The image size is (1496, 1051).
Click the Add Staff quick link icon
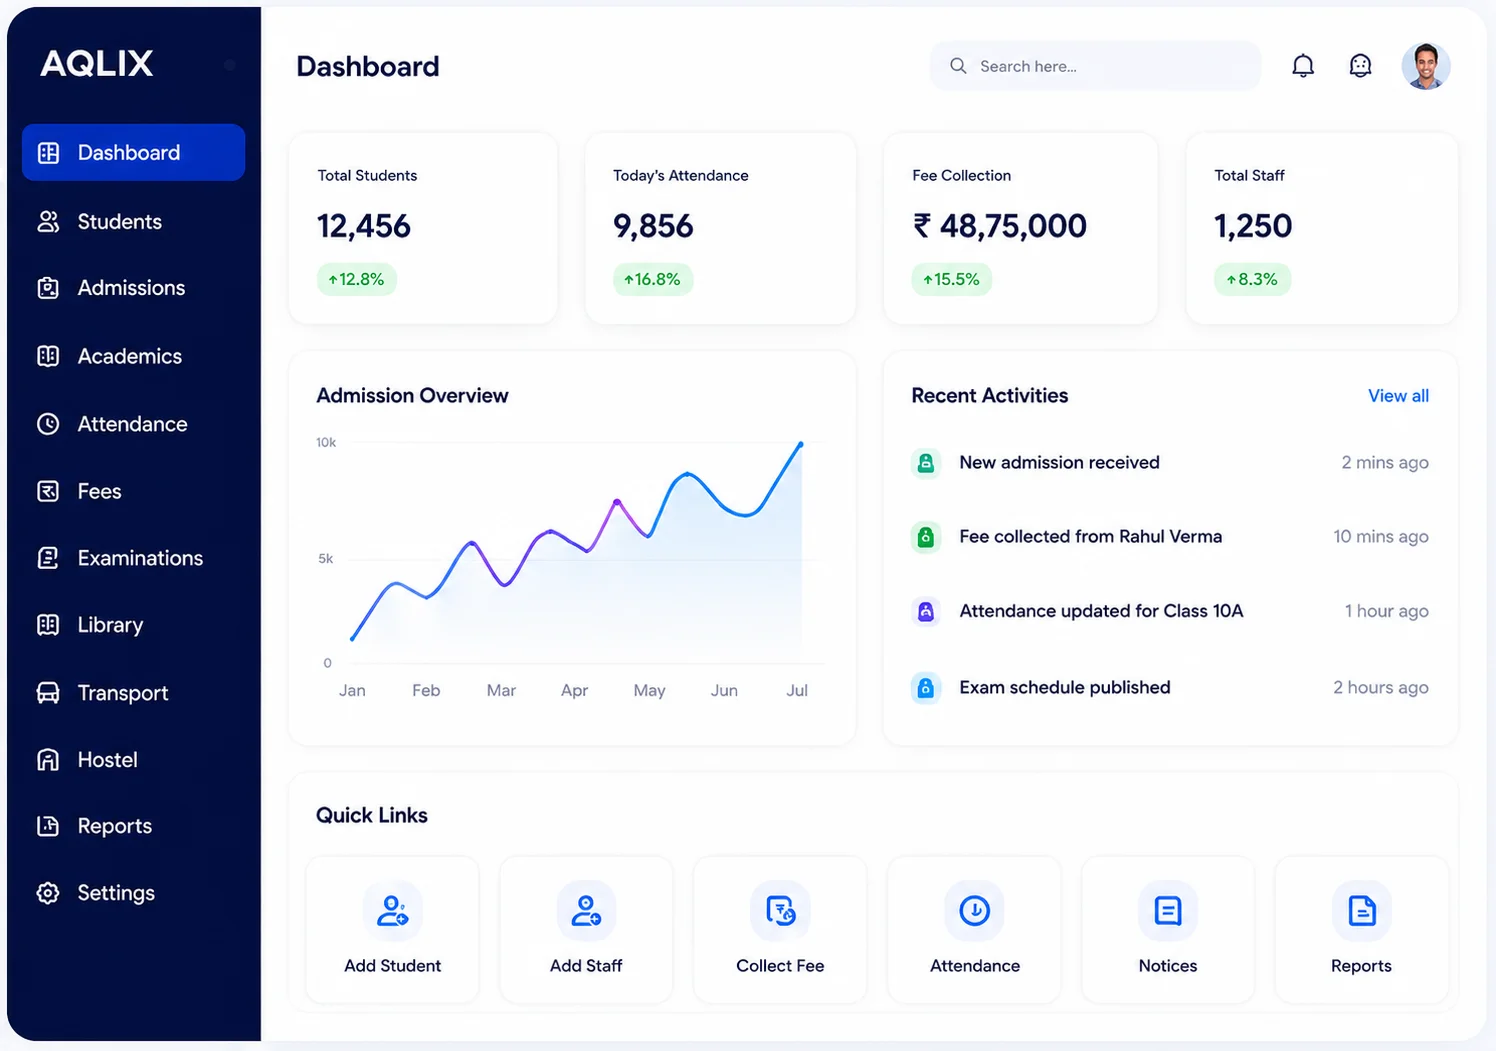click(586, 911)
